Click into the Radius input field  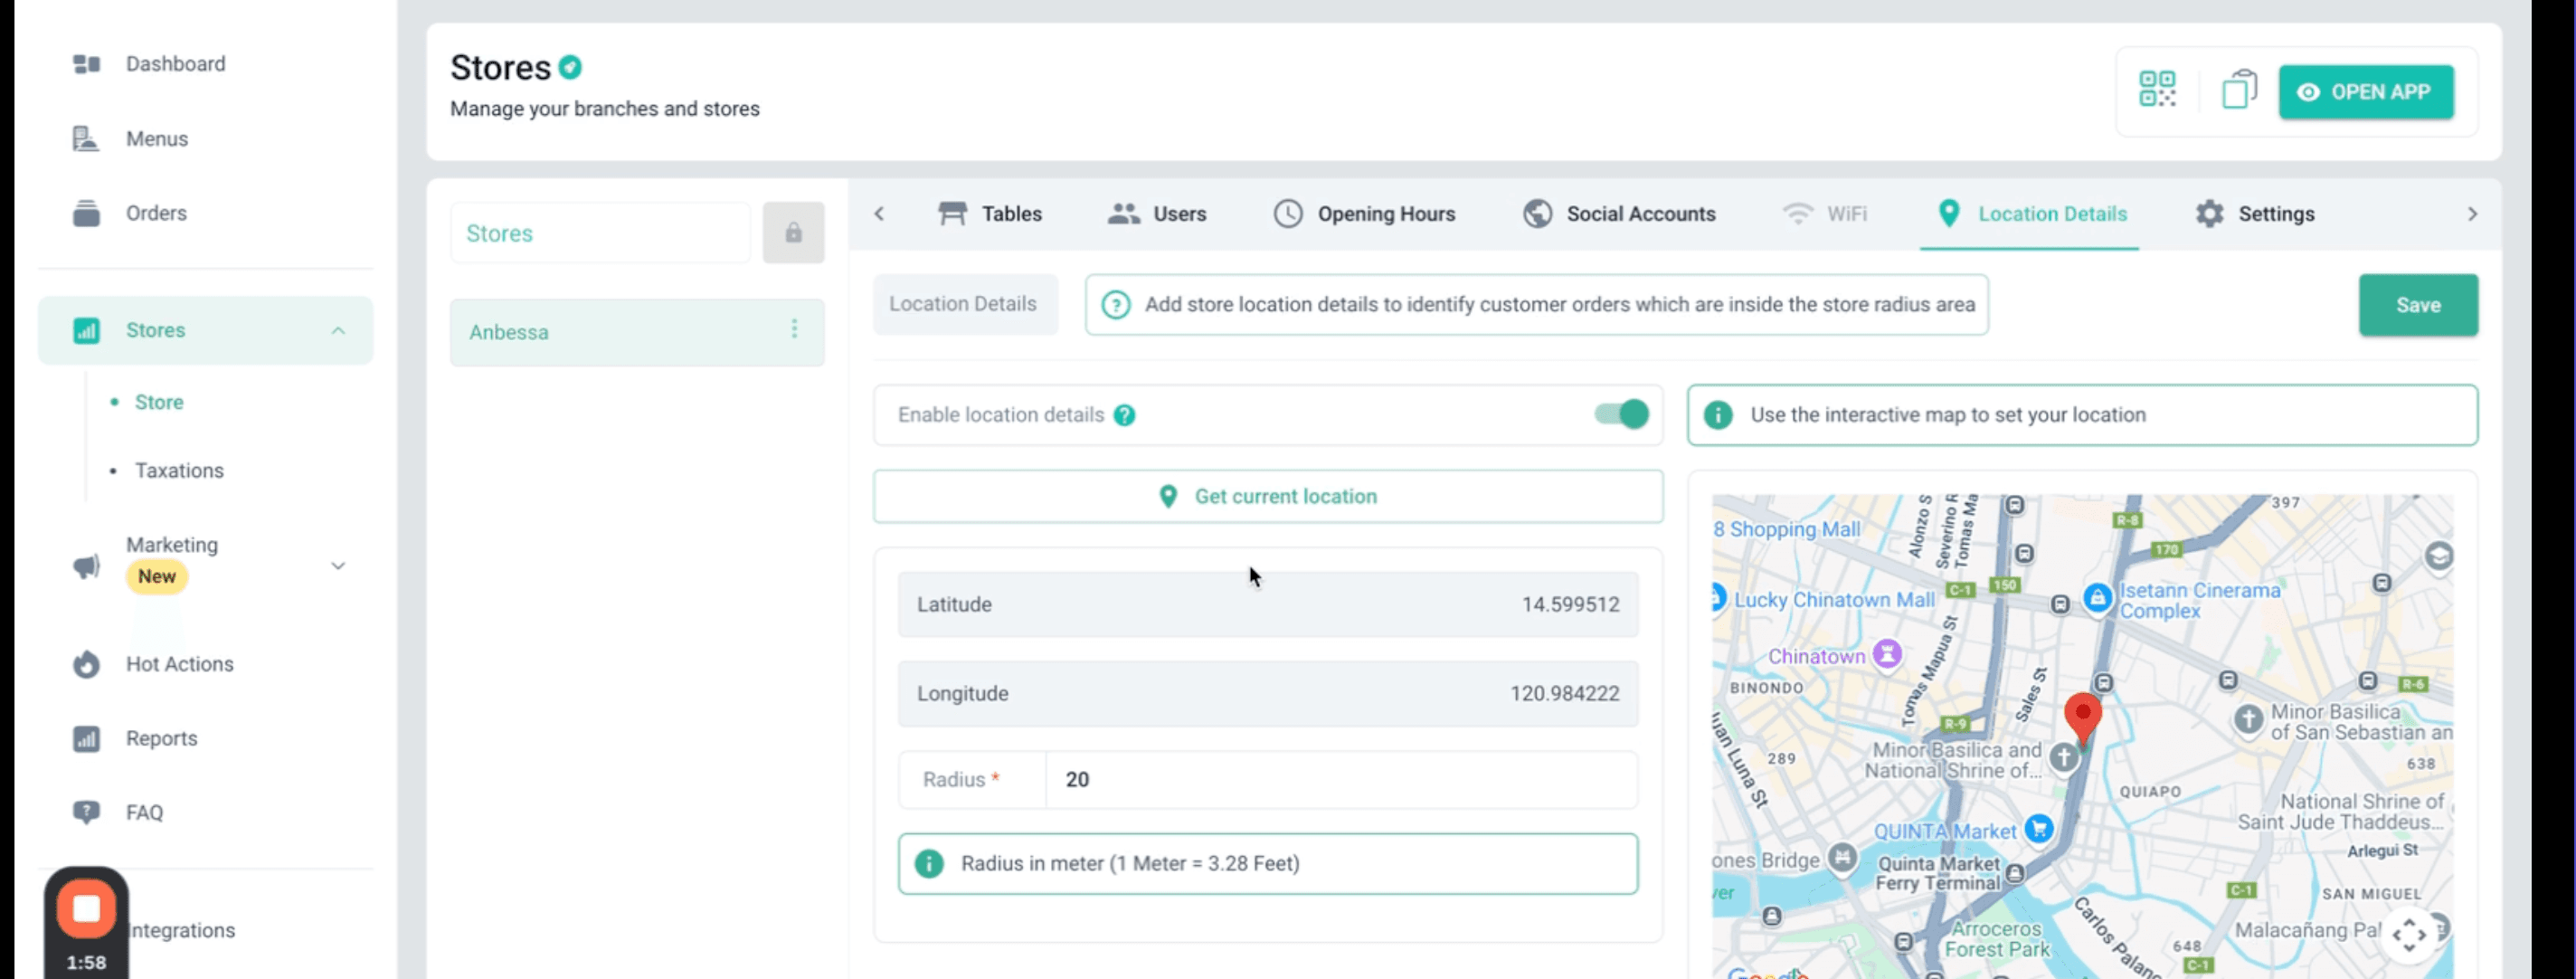1340,780
